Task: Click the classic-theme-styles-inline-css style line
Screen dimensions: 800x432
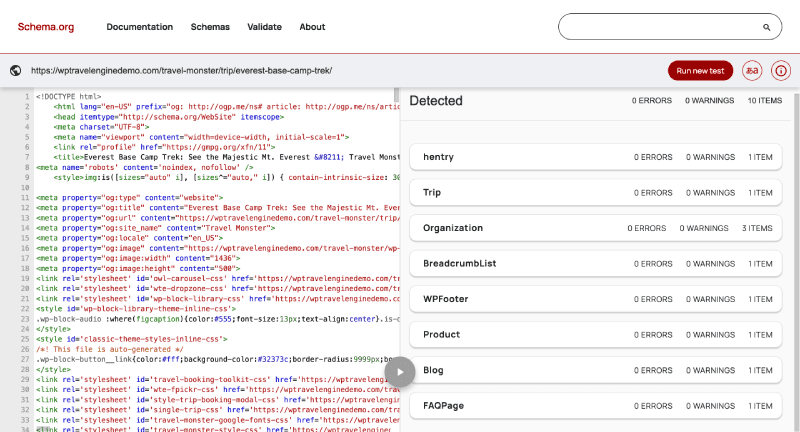Action: click(x=132, y=339)
